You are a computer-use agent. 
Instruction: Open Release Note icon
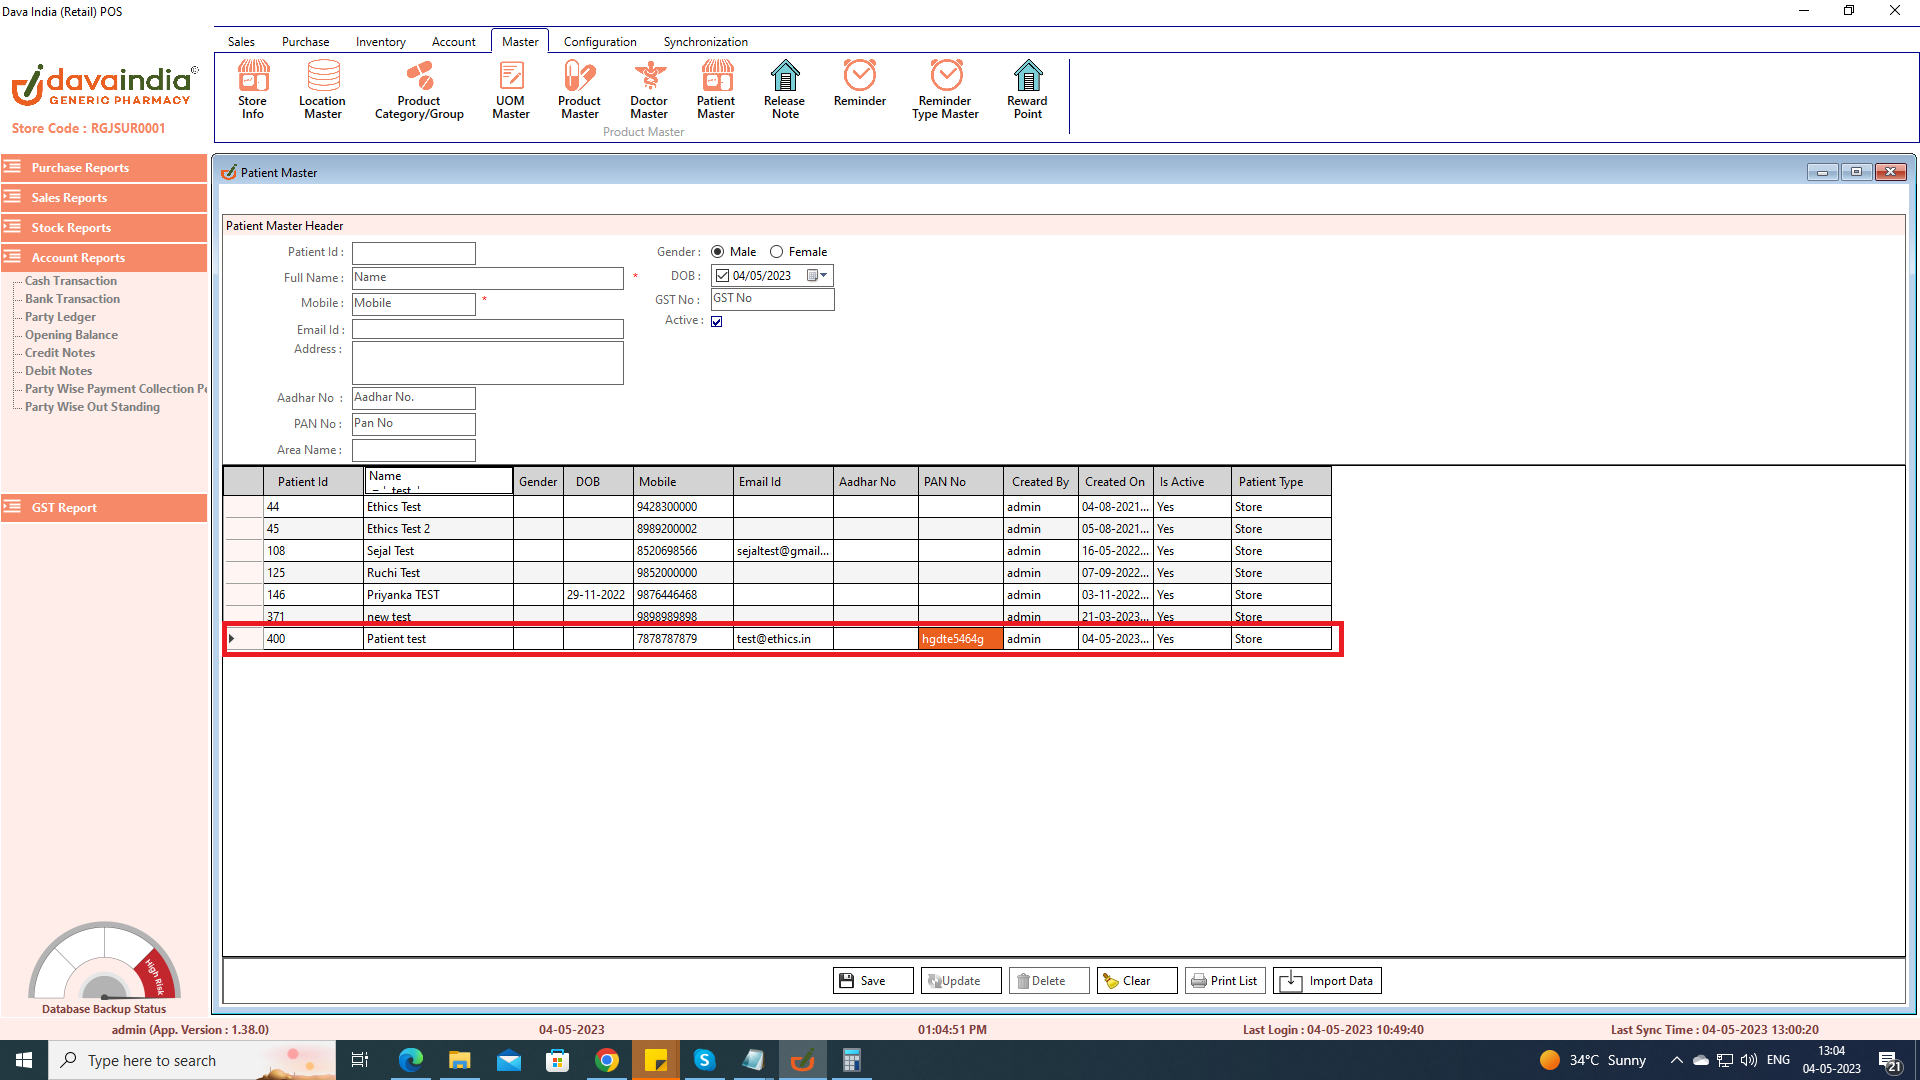pos(784,89)
